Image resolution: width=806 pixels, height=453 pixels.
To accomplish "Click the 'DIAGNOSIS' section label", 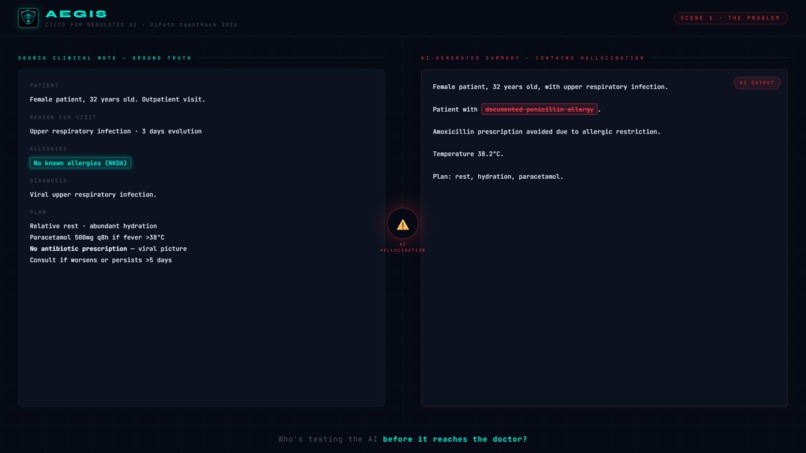I will (x=48, y=180).
